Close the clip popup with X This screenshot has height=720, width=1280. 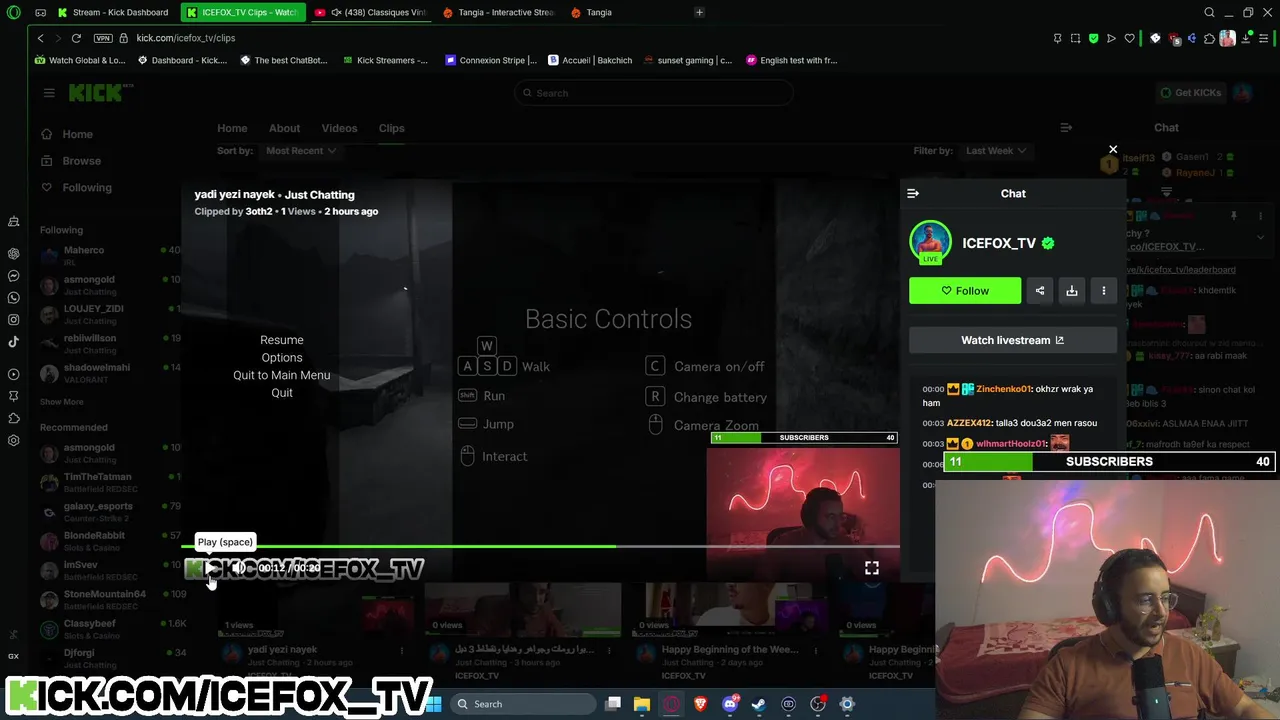1113,150
